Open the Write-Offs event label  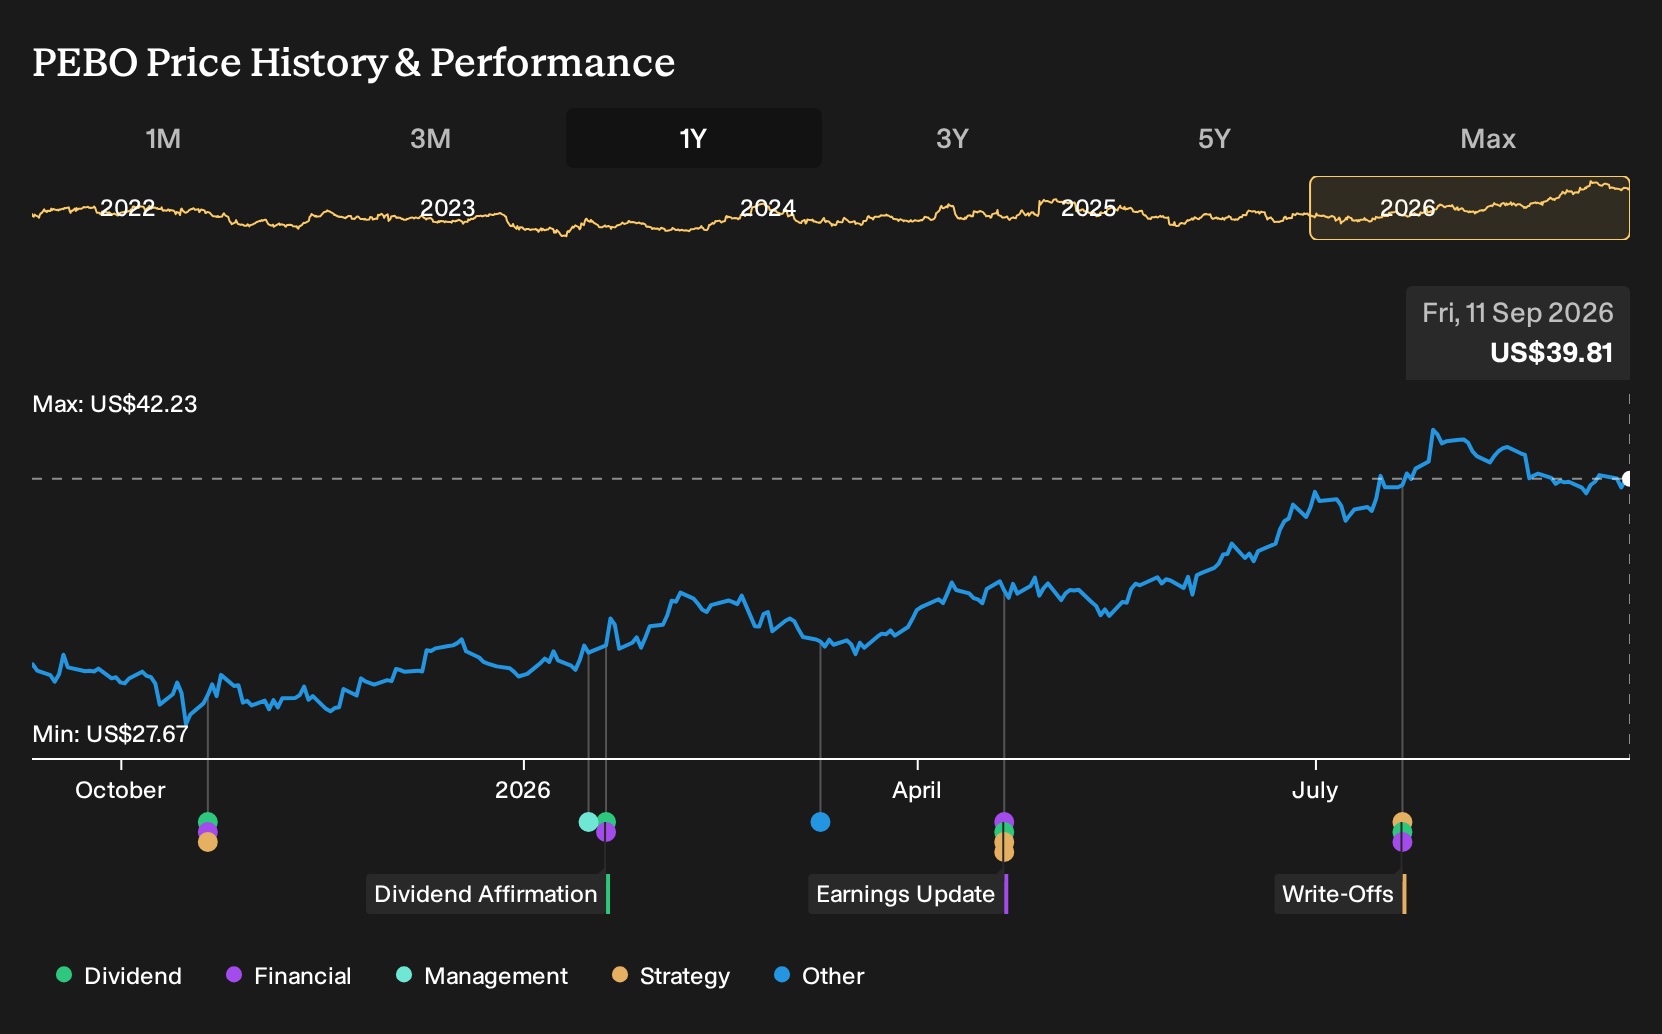click(x=1340, y=894)
